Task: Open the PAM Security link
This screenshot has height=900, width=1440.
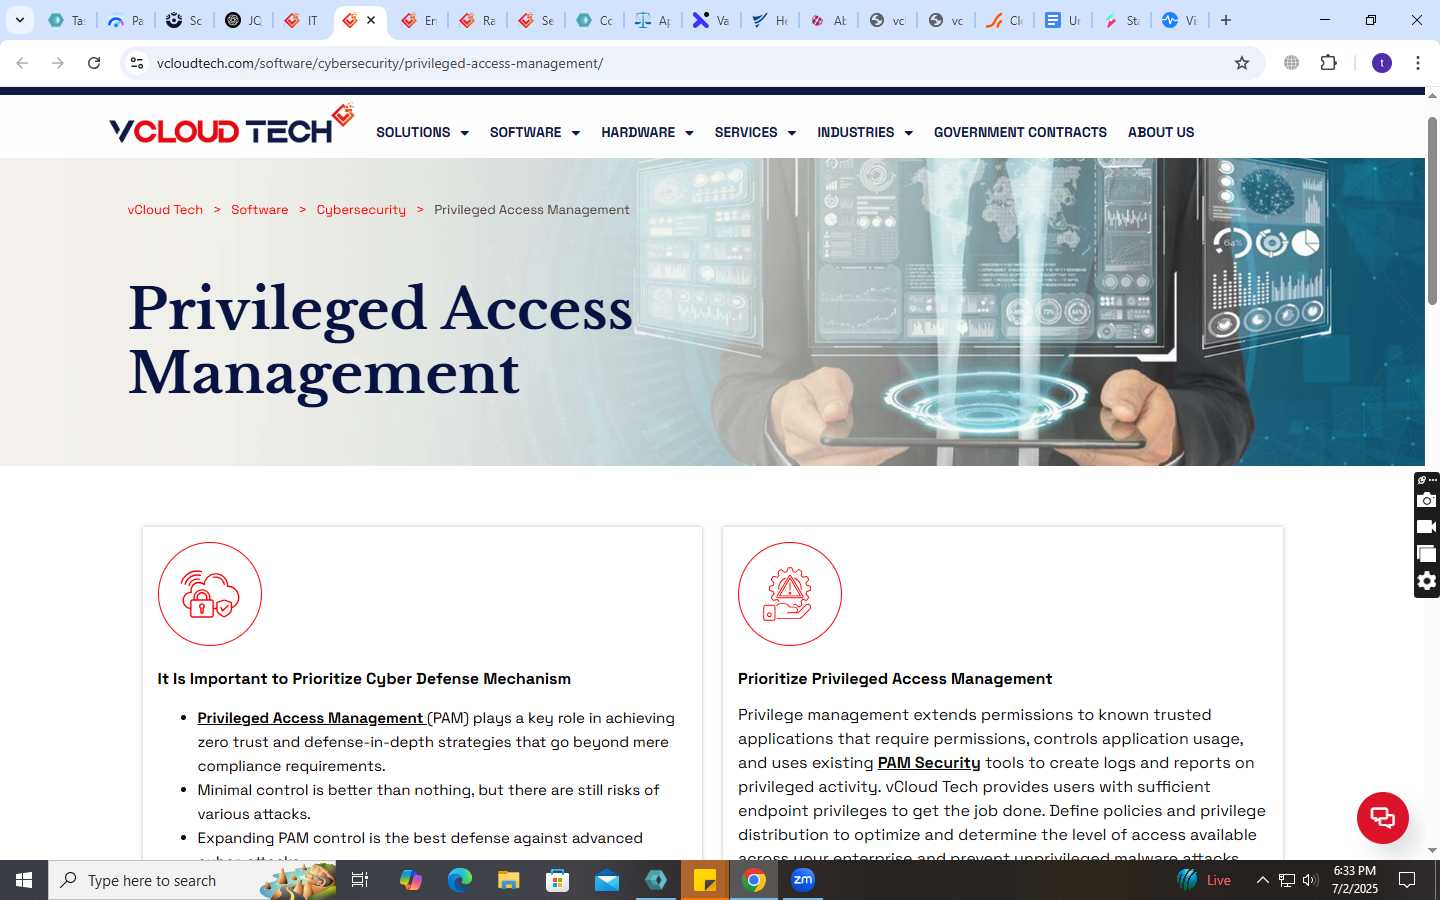Action: 929,763
